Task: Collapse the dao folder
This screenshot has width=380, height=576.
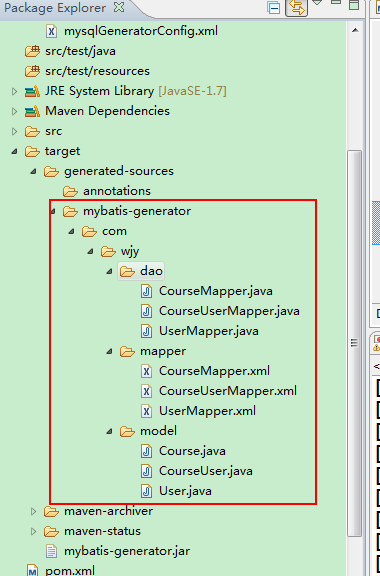Action: (110, 271)
